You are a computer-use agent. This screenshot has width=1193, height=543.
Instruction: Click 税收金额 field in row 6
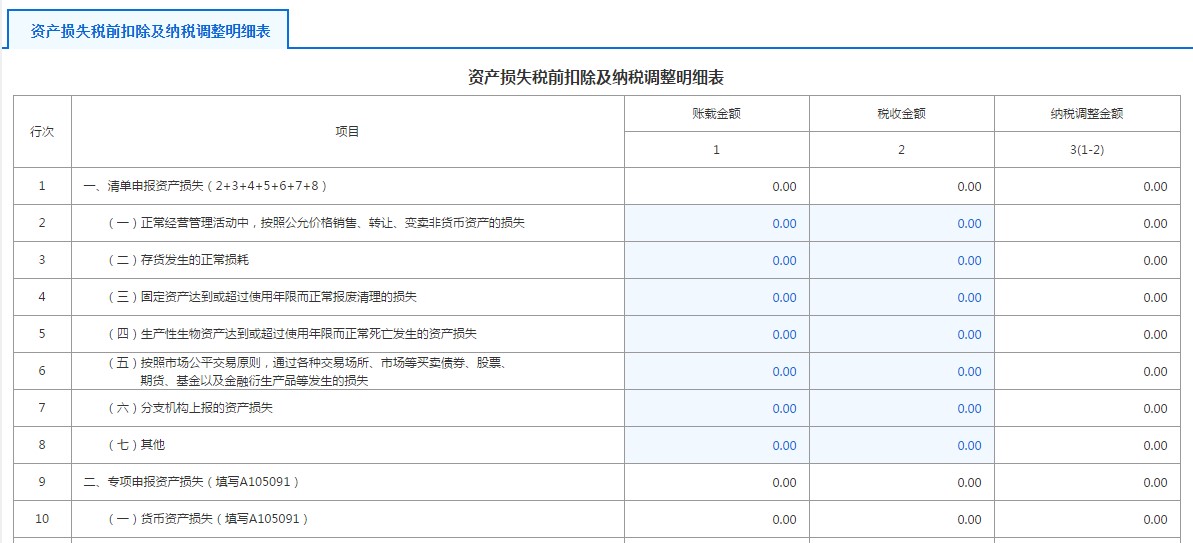coord(902,371)
